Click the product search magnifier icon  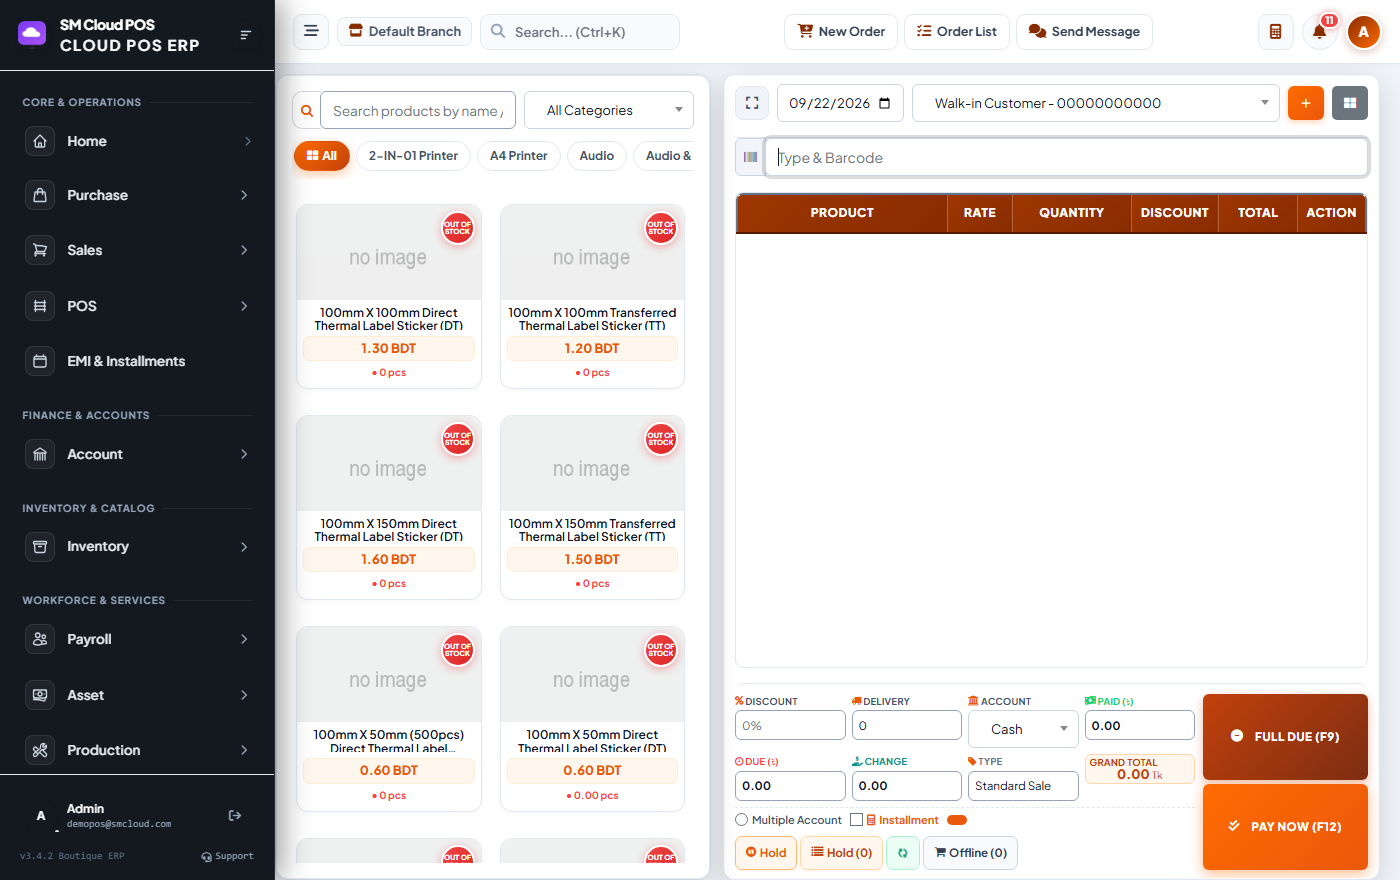pos(306,110)
